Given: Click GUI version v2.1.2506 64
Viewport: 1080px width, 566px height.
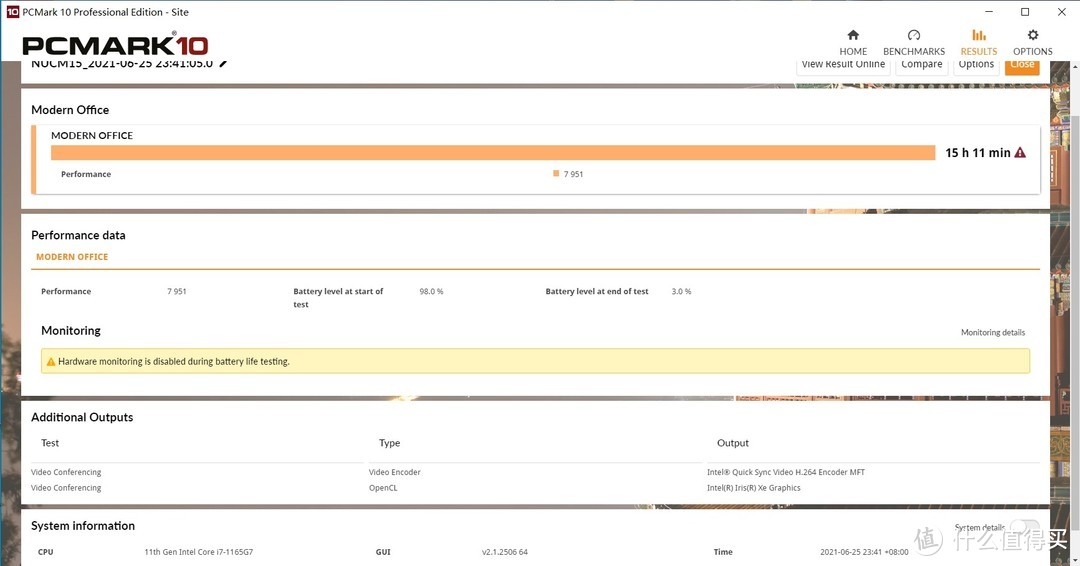Looking at the screenshot, I should 505,552.
